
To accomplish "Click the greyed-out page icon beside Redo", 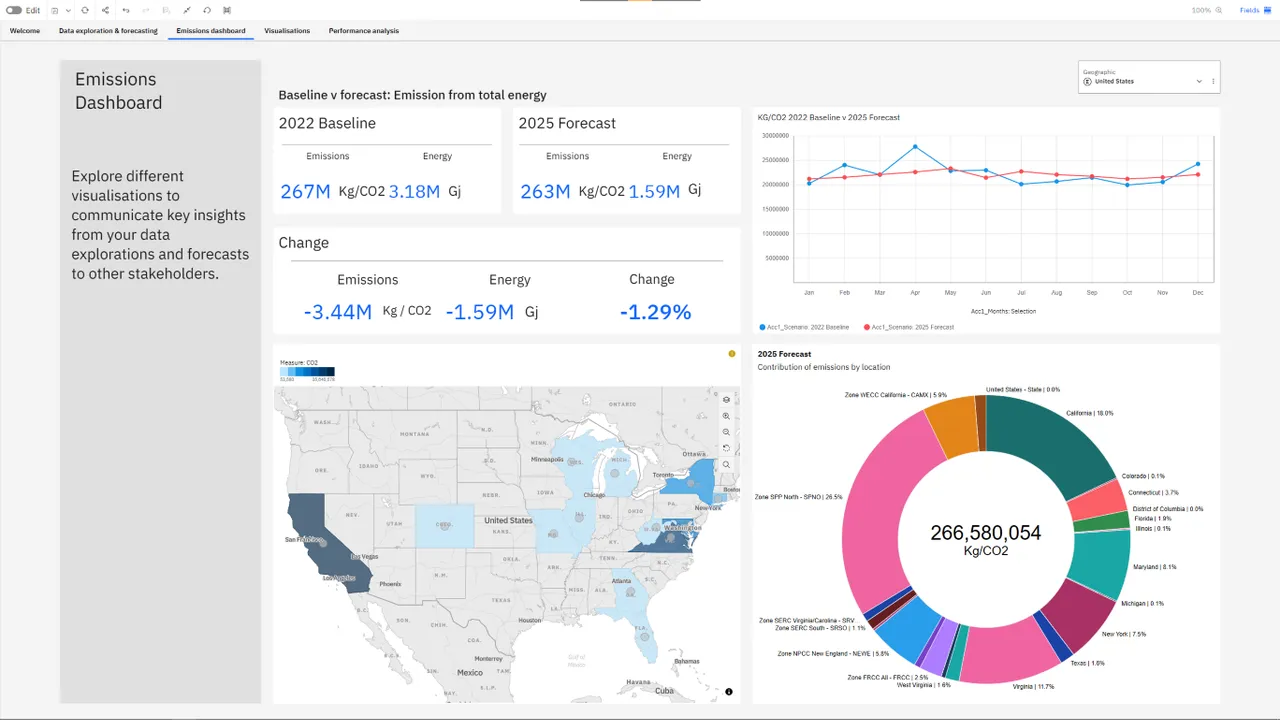I will [166, 10].
